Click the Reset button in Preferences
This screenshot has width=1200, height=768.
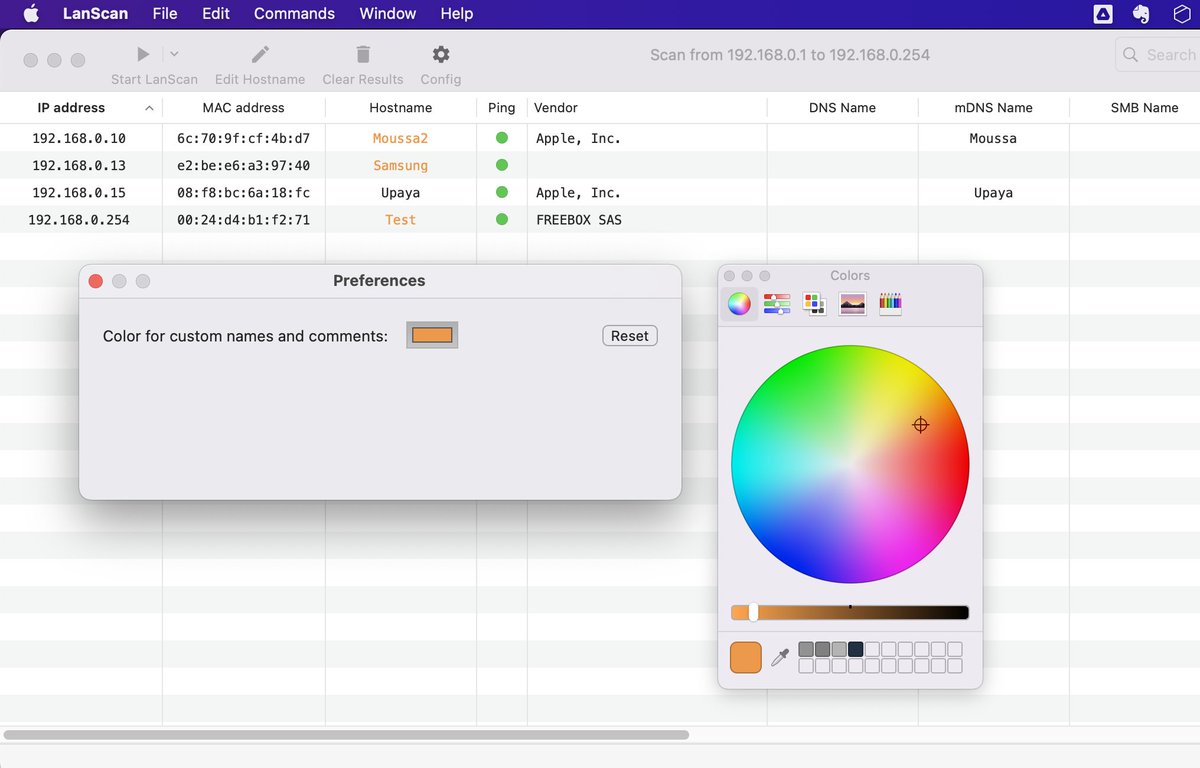630,336
